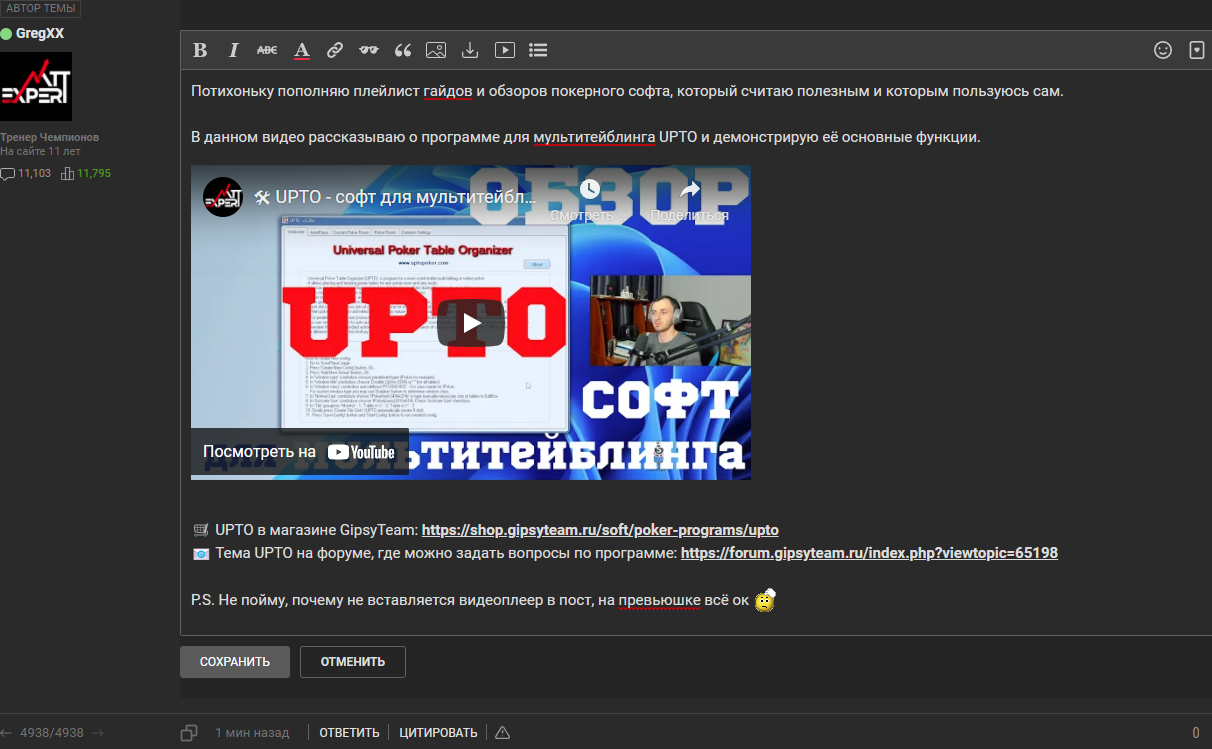Viewport: 1212px width, 749px height.
Task: Cancel editing with ОТМЕНИТЬ
Action: point(353,662)
